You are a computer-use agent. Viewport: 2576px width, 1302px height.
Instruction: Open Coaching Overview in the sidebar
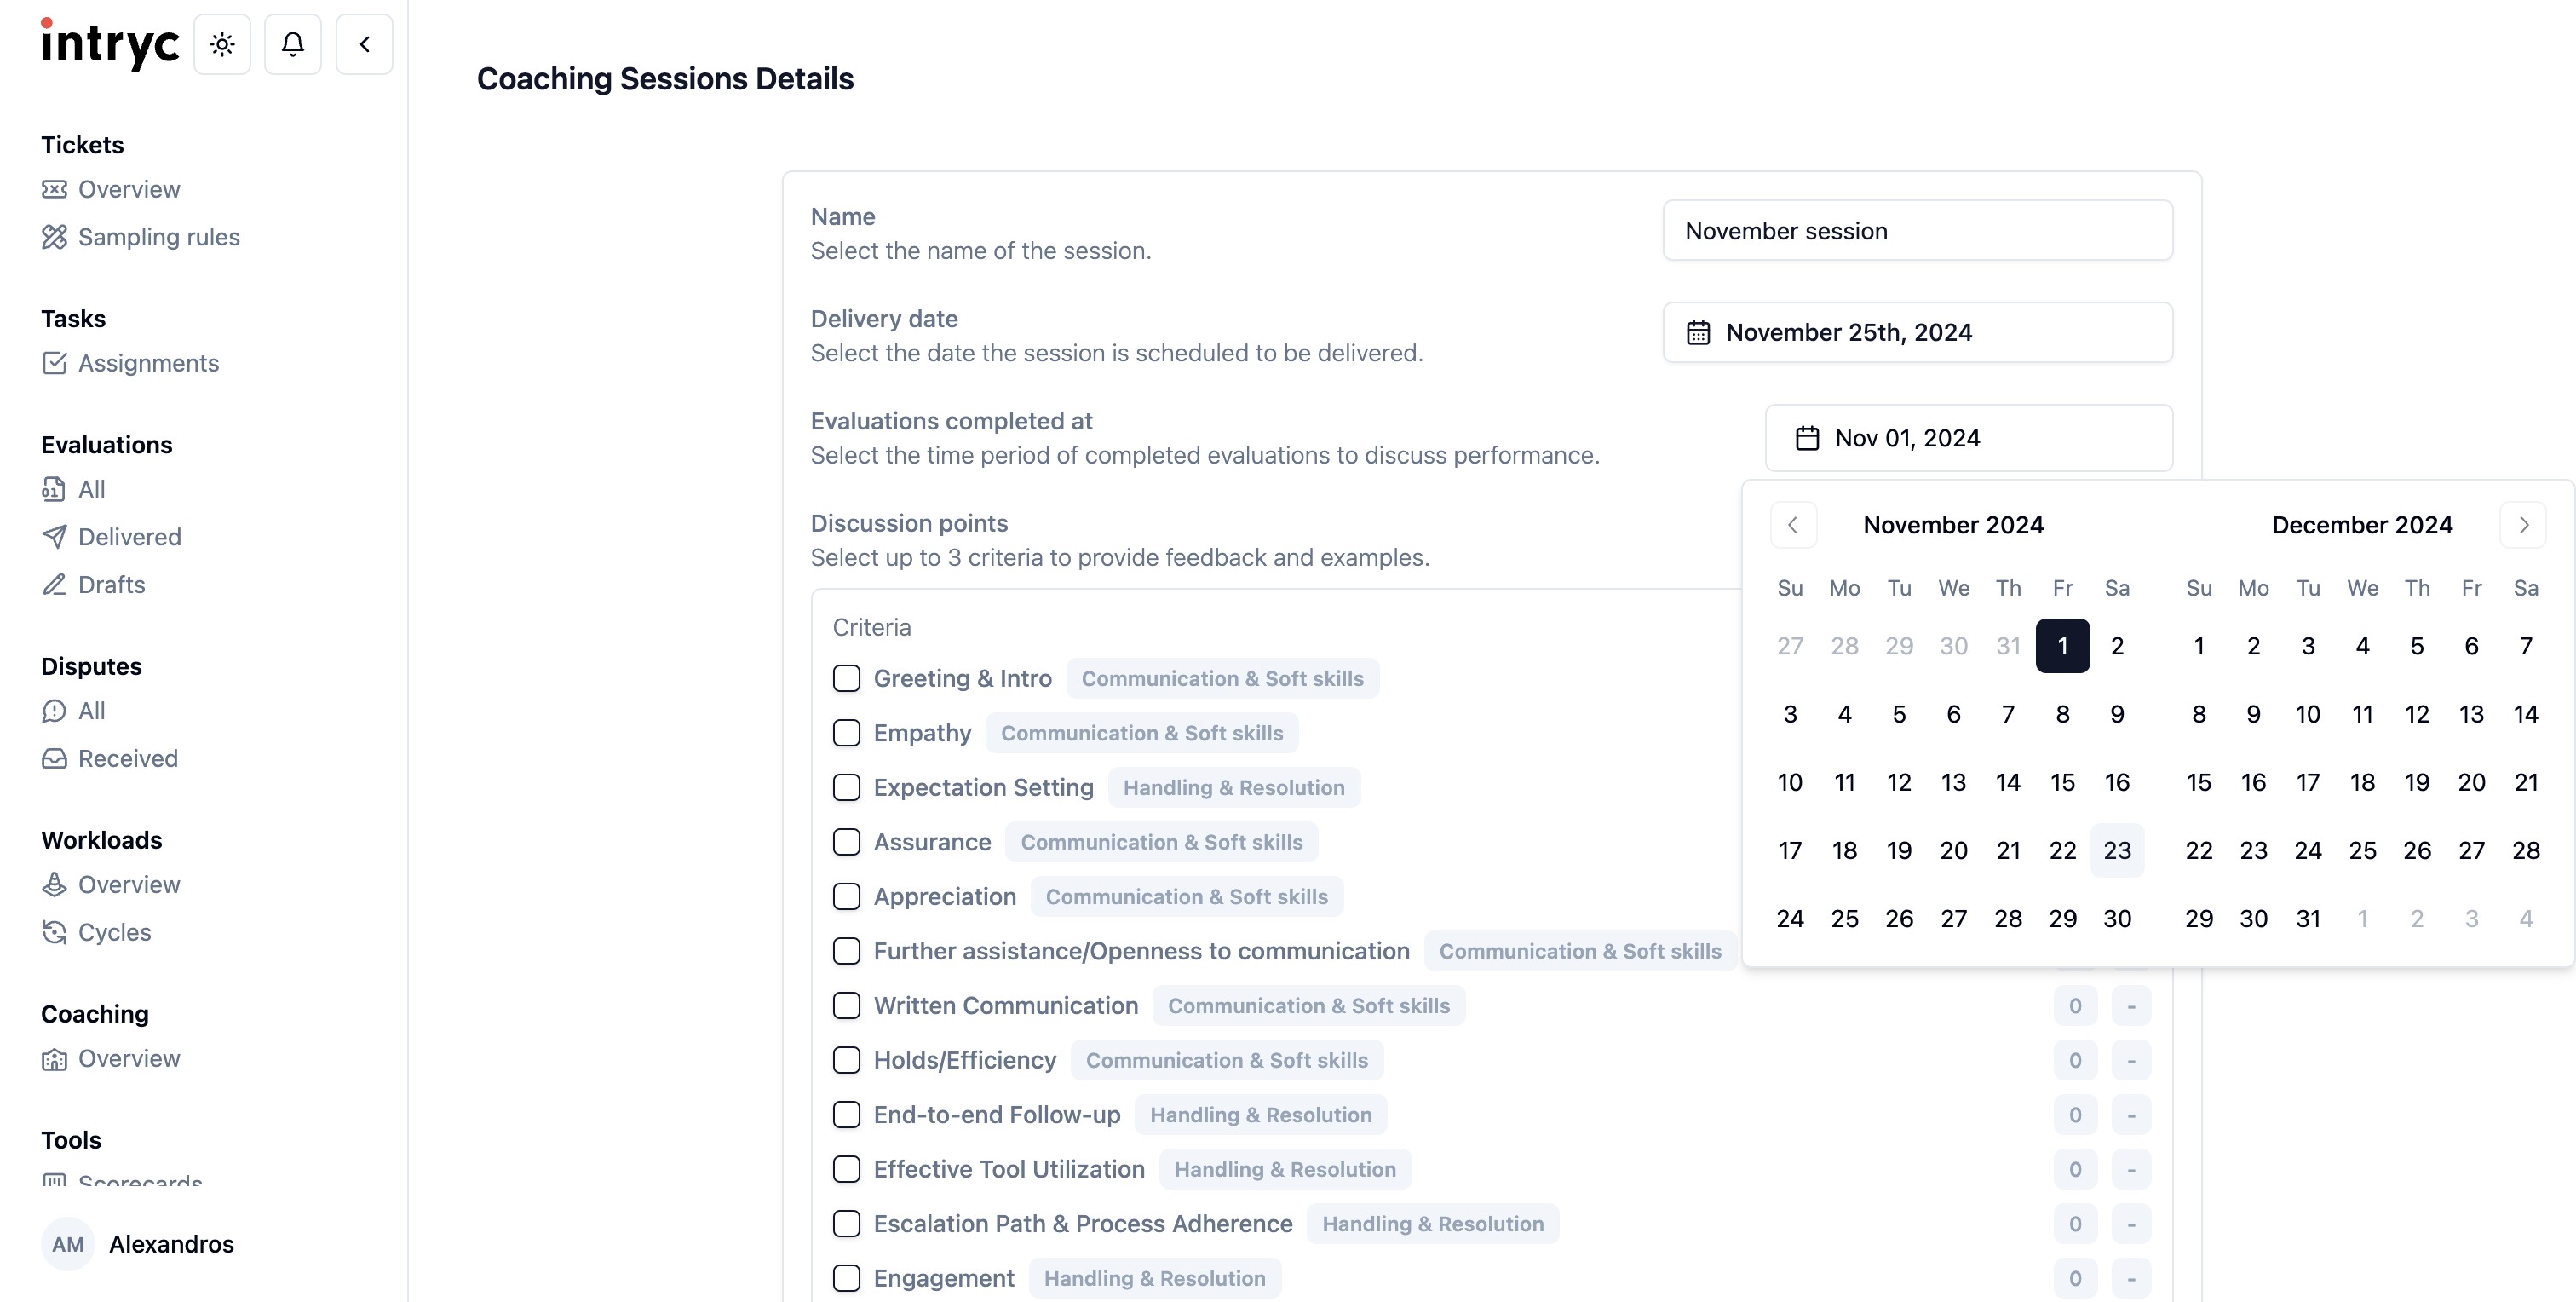coord(129,1059)
